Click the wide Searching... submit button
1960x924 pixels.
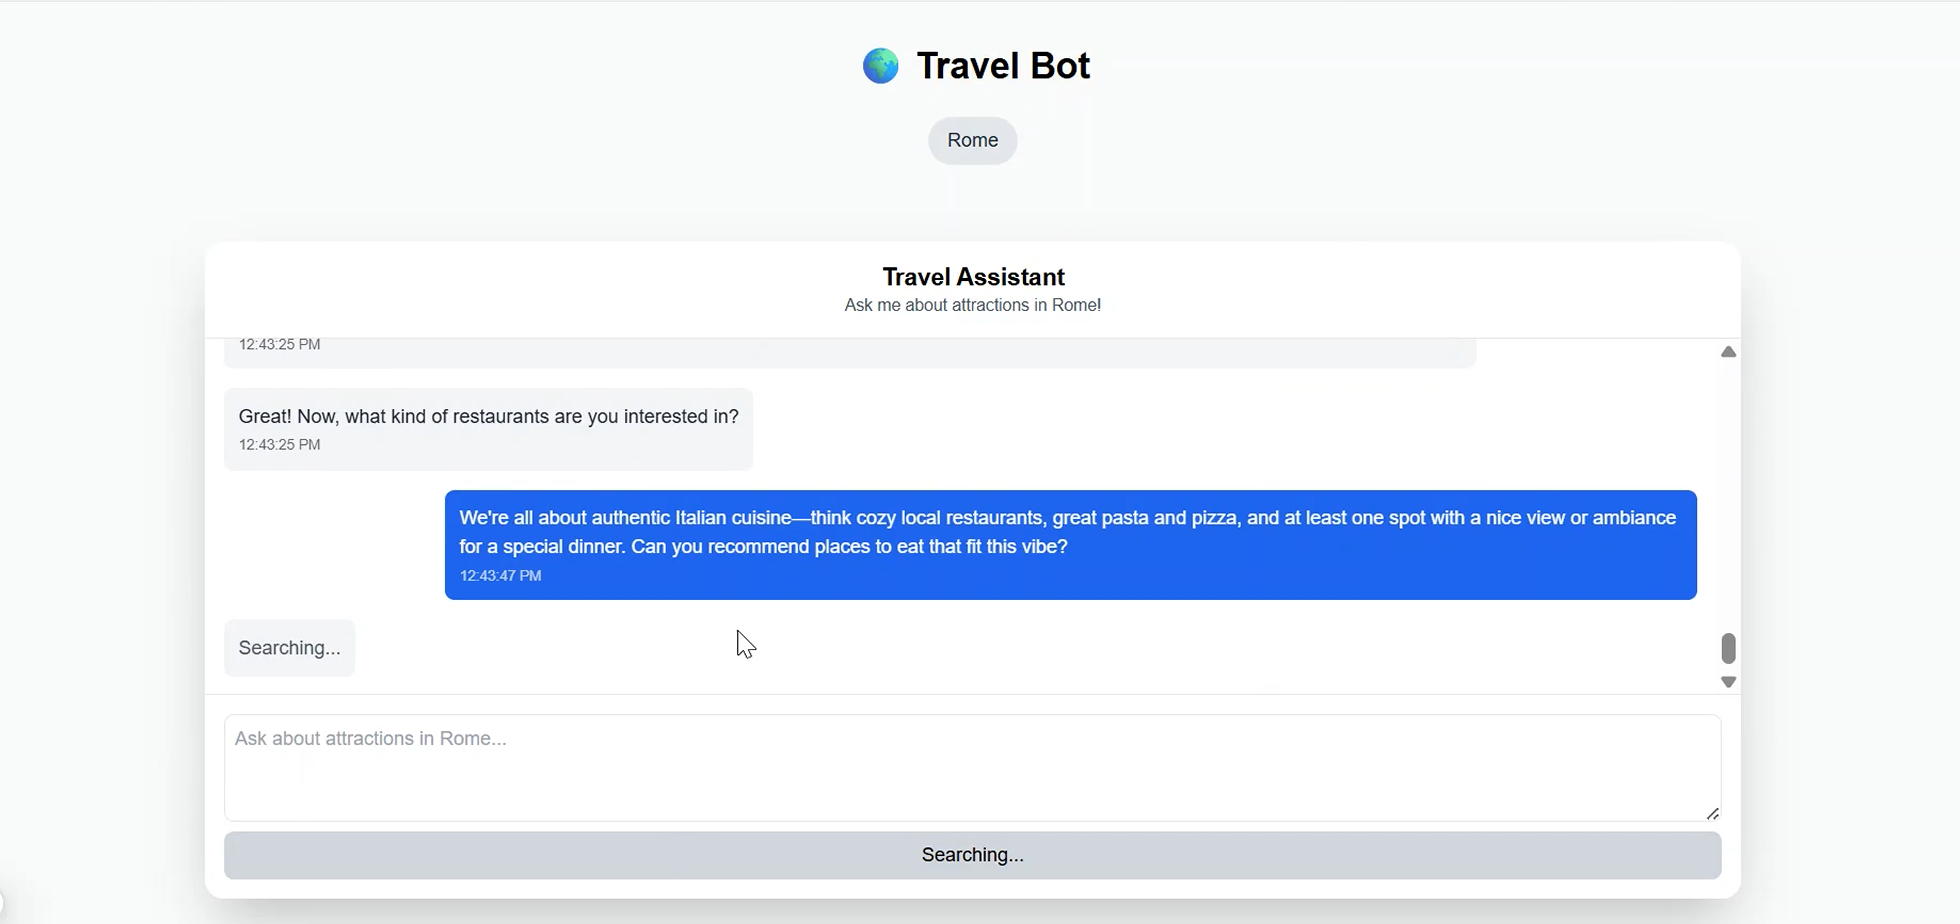(973, 856)
